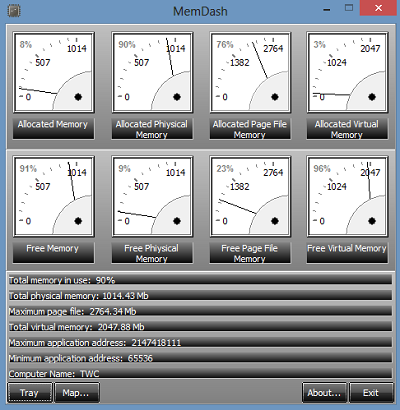Click the Free Page File Memory gauge

250,196
